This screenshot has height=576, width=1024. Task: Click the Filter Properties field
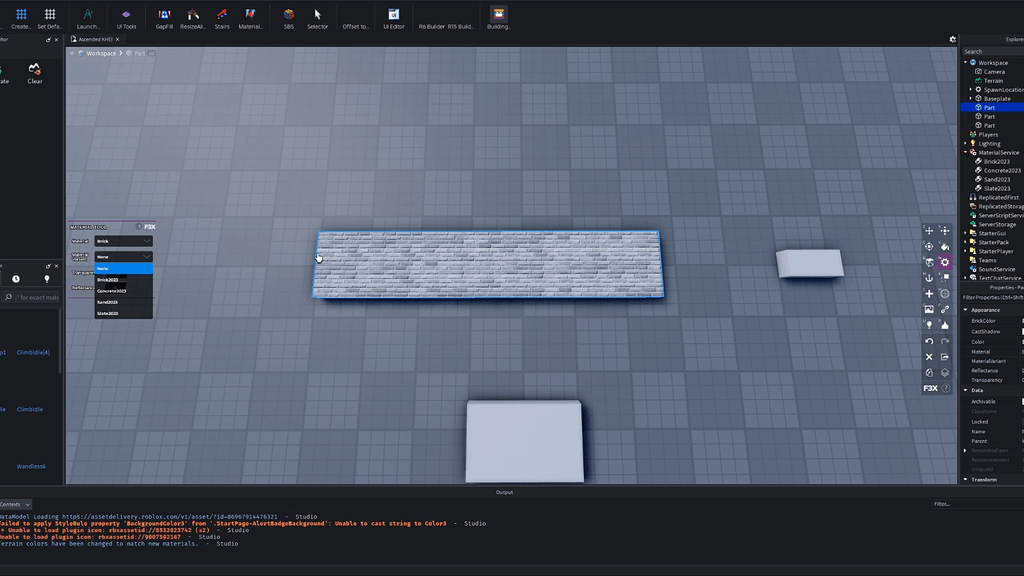point(993,298)
